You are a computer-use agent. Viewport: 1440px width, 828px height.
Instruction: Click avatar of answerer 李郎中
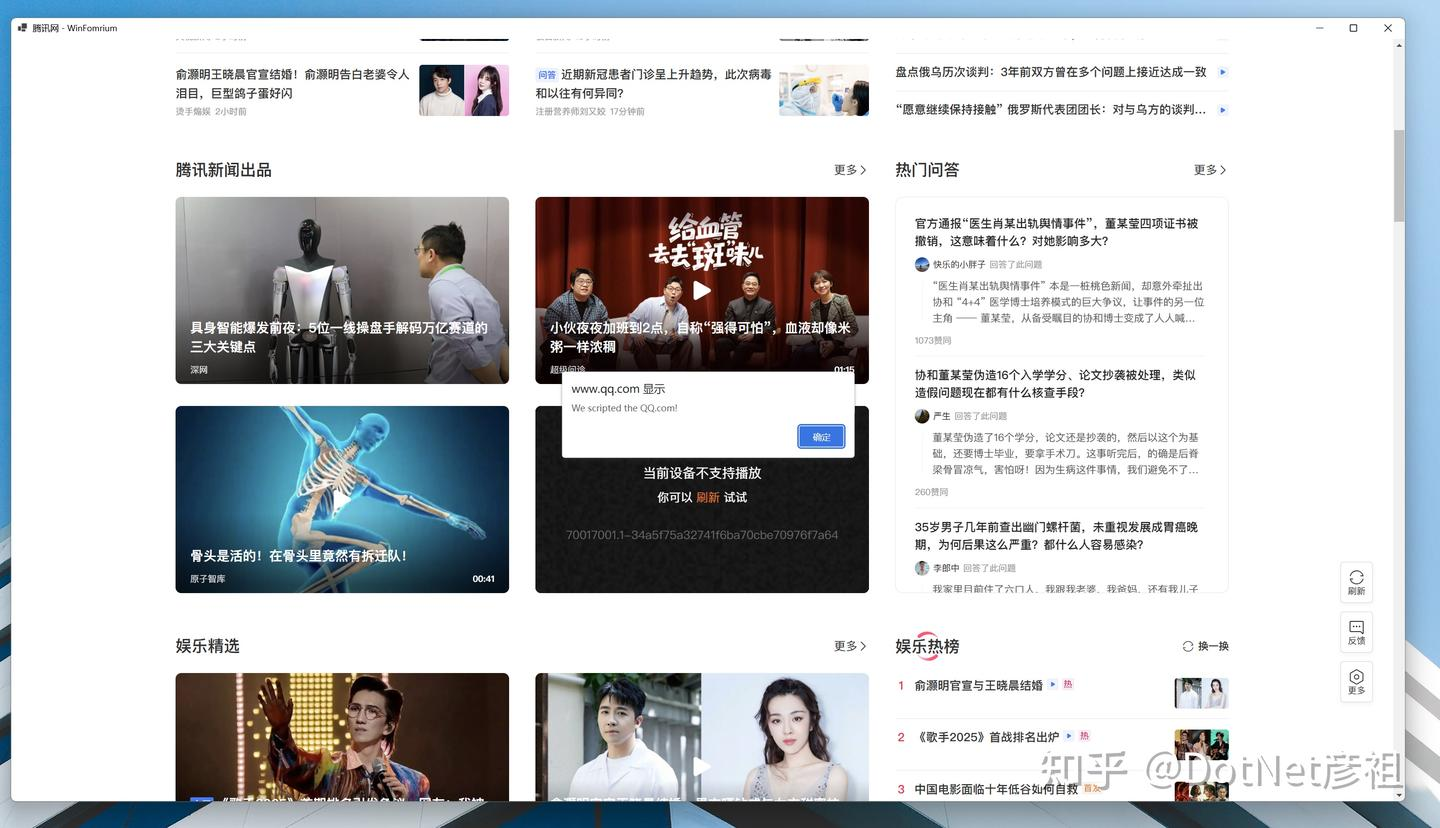[x=922, y=568]
